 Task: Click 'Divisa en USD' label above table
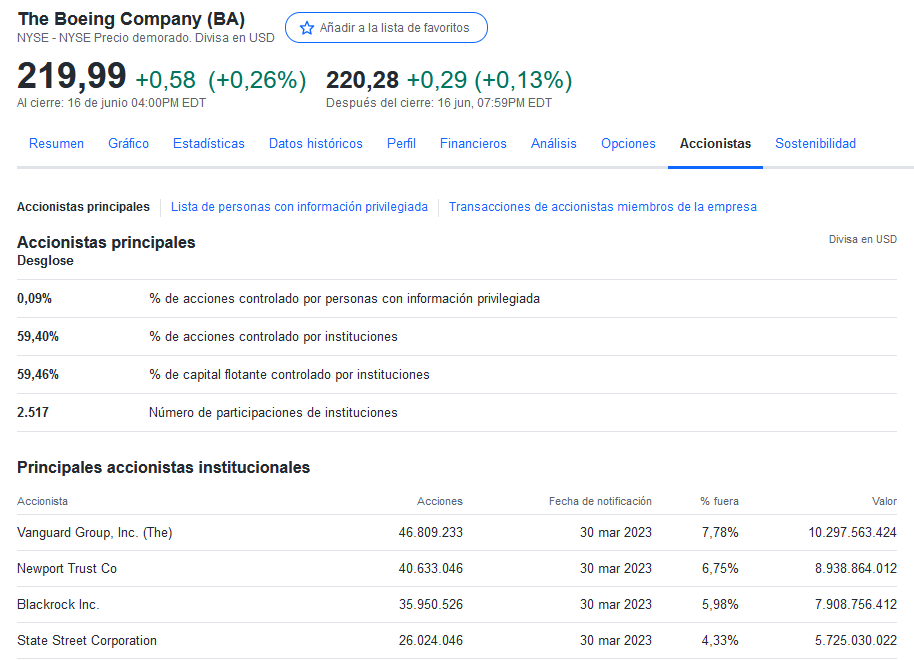(x=863, y=239)
